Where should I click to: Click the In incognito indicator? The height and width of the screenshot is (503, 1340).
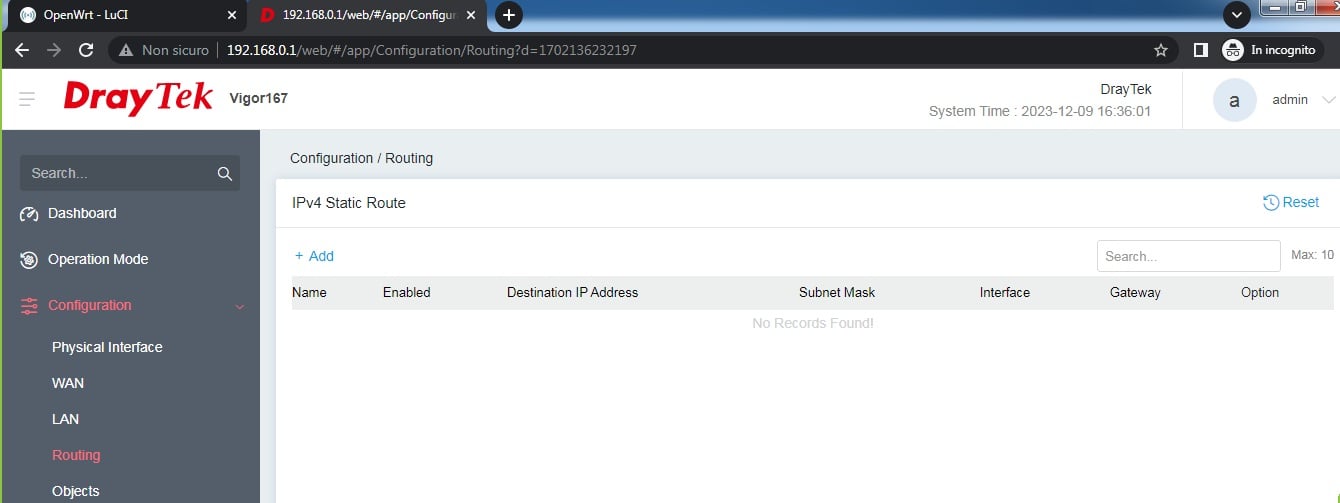[1271, 50]
